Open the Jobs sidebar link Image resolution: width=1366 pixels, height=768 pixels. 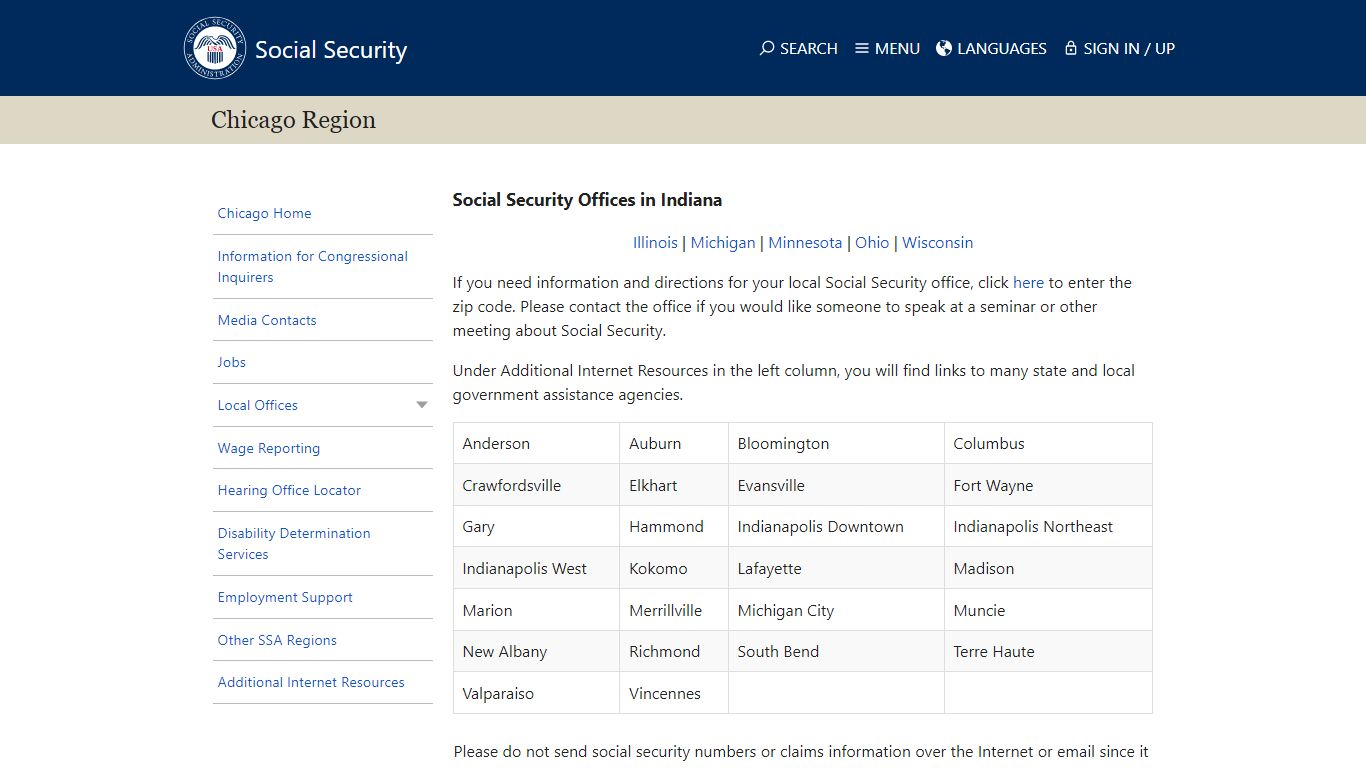point(231,362)
